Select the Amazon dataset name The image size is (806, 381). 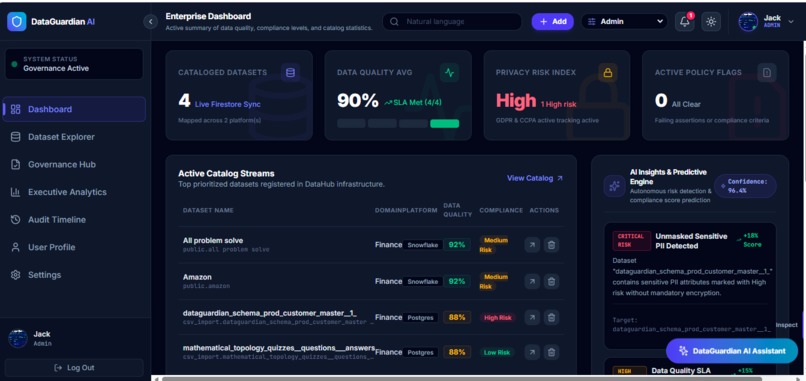pos(197,277)
